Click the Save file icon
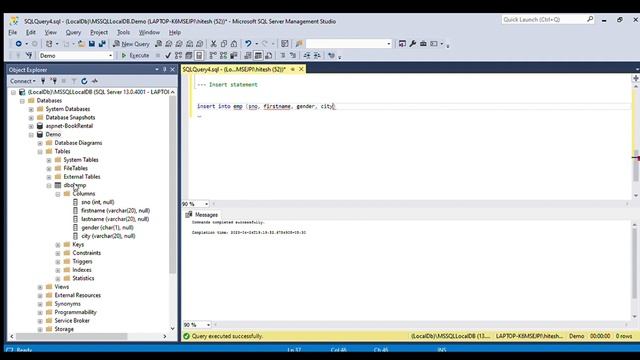Image resolution: width=640 pixels, height=360 pixels. [92, 44]
